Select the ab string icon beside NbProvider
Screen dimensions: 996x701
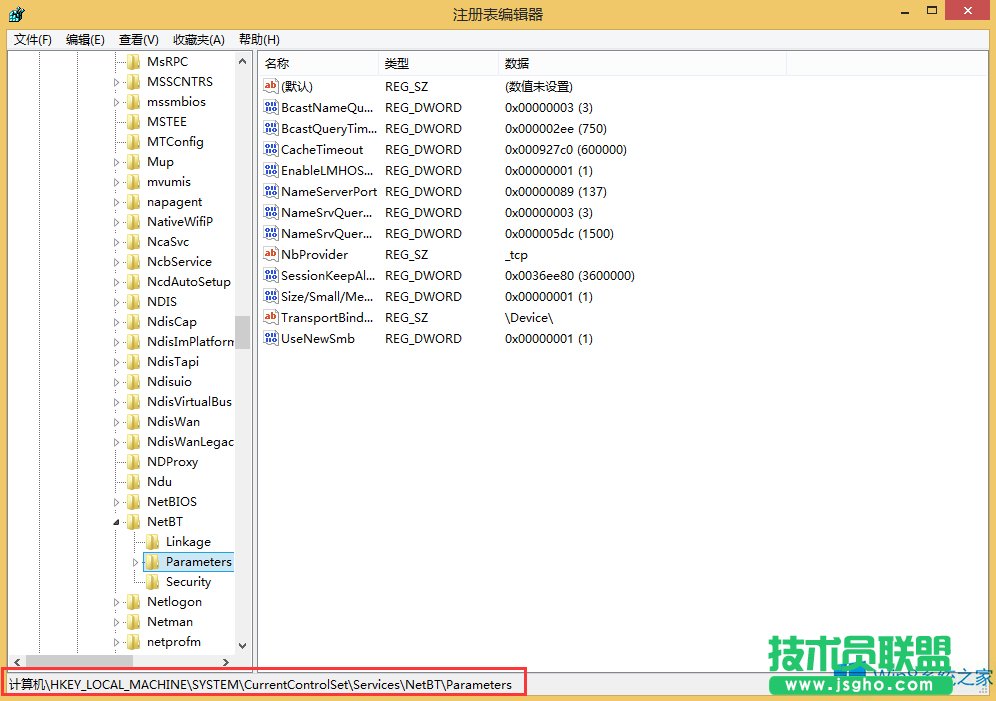269,254
